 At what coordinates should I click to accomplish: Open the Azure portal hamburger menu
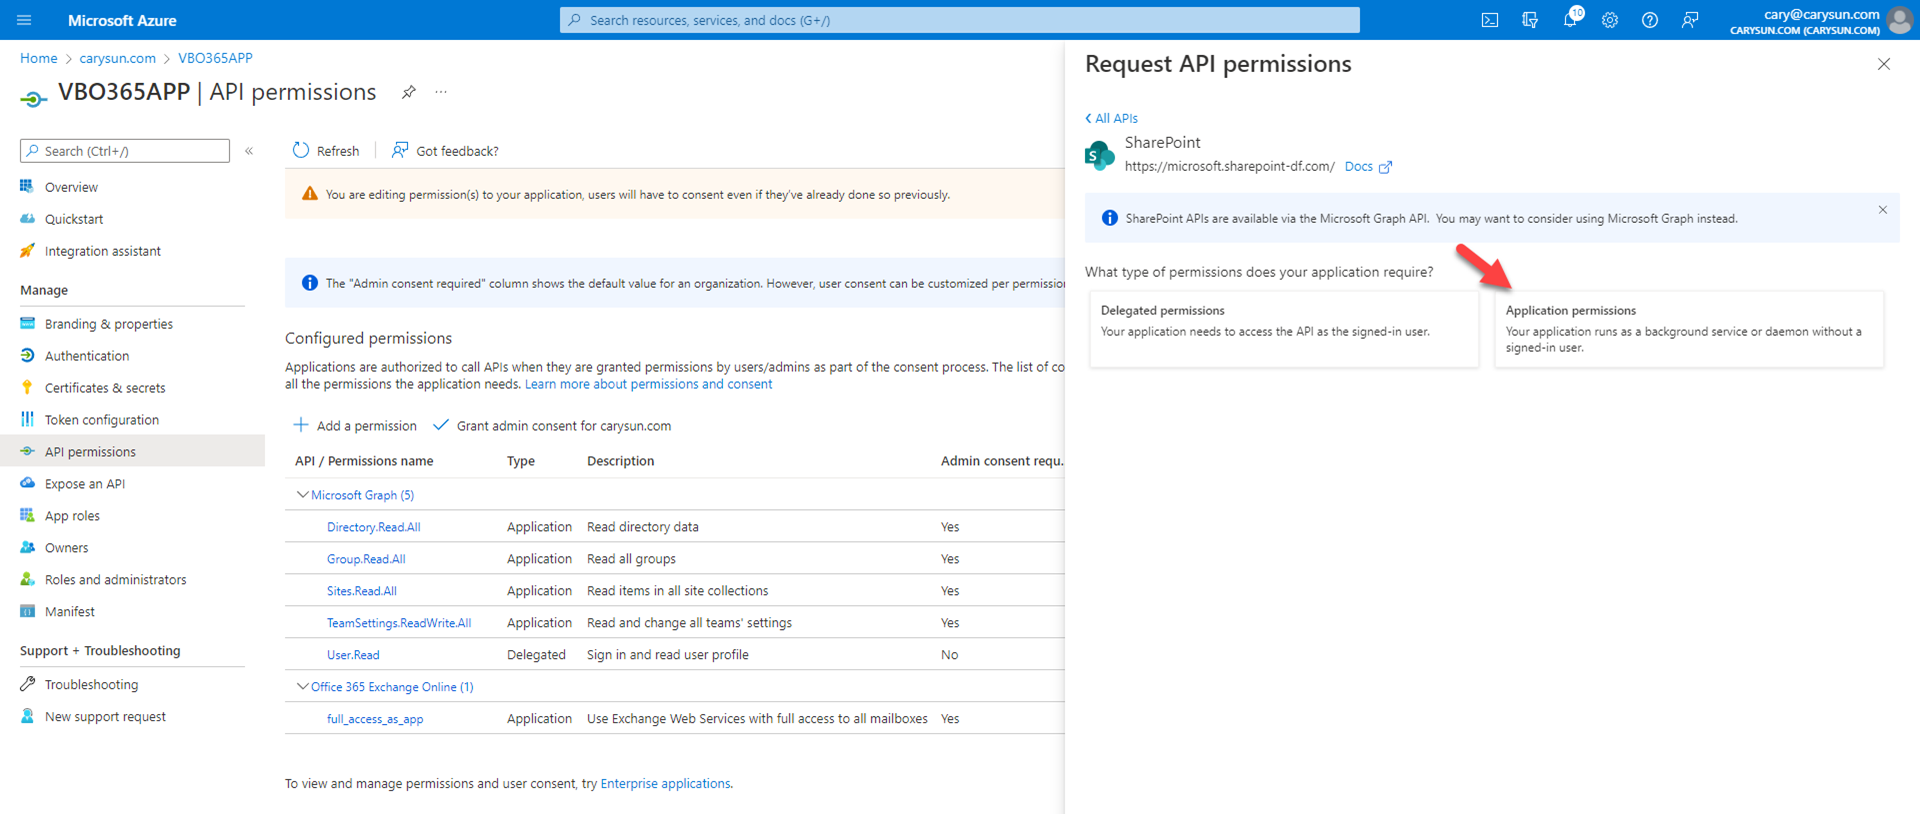(25, 20)
